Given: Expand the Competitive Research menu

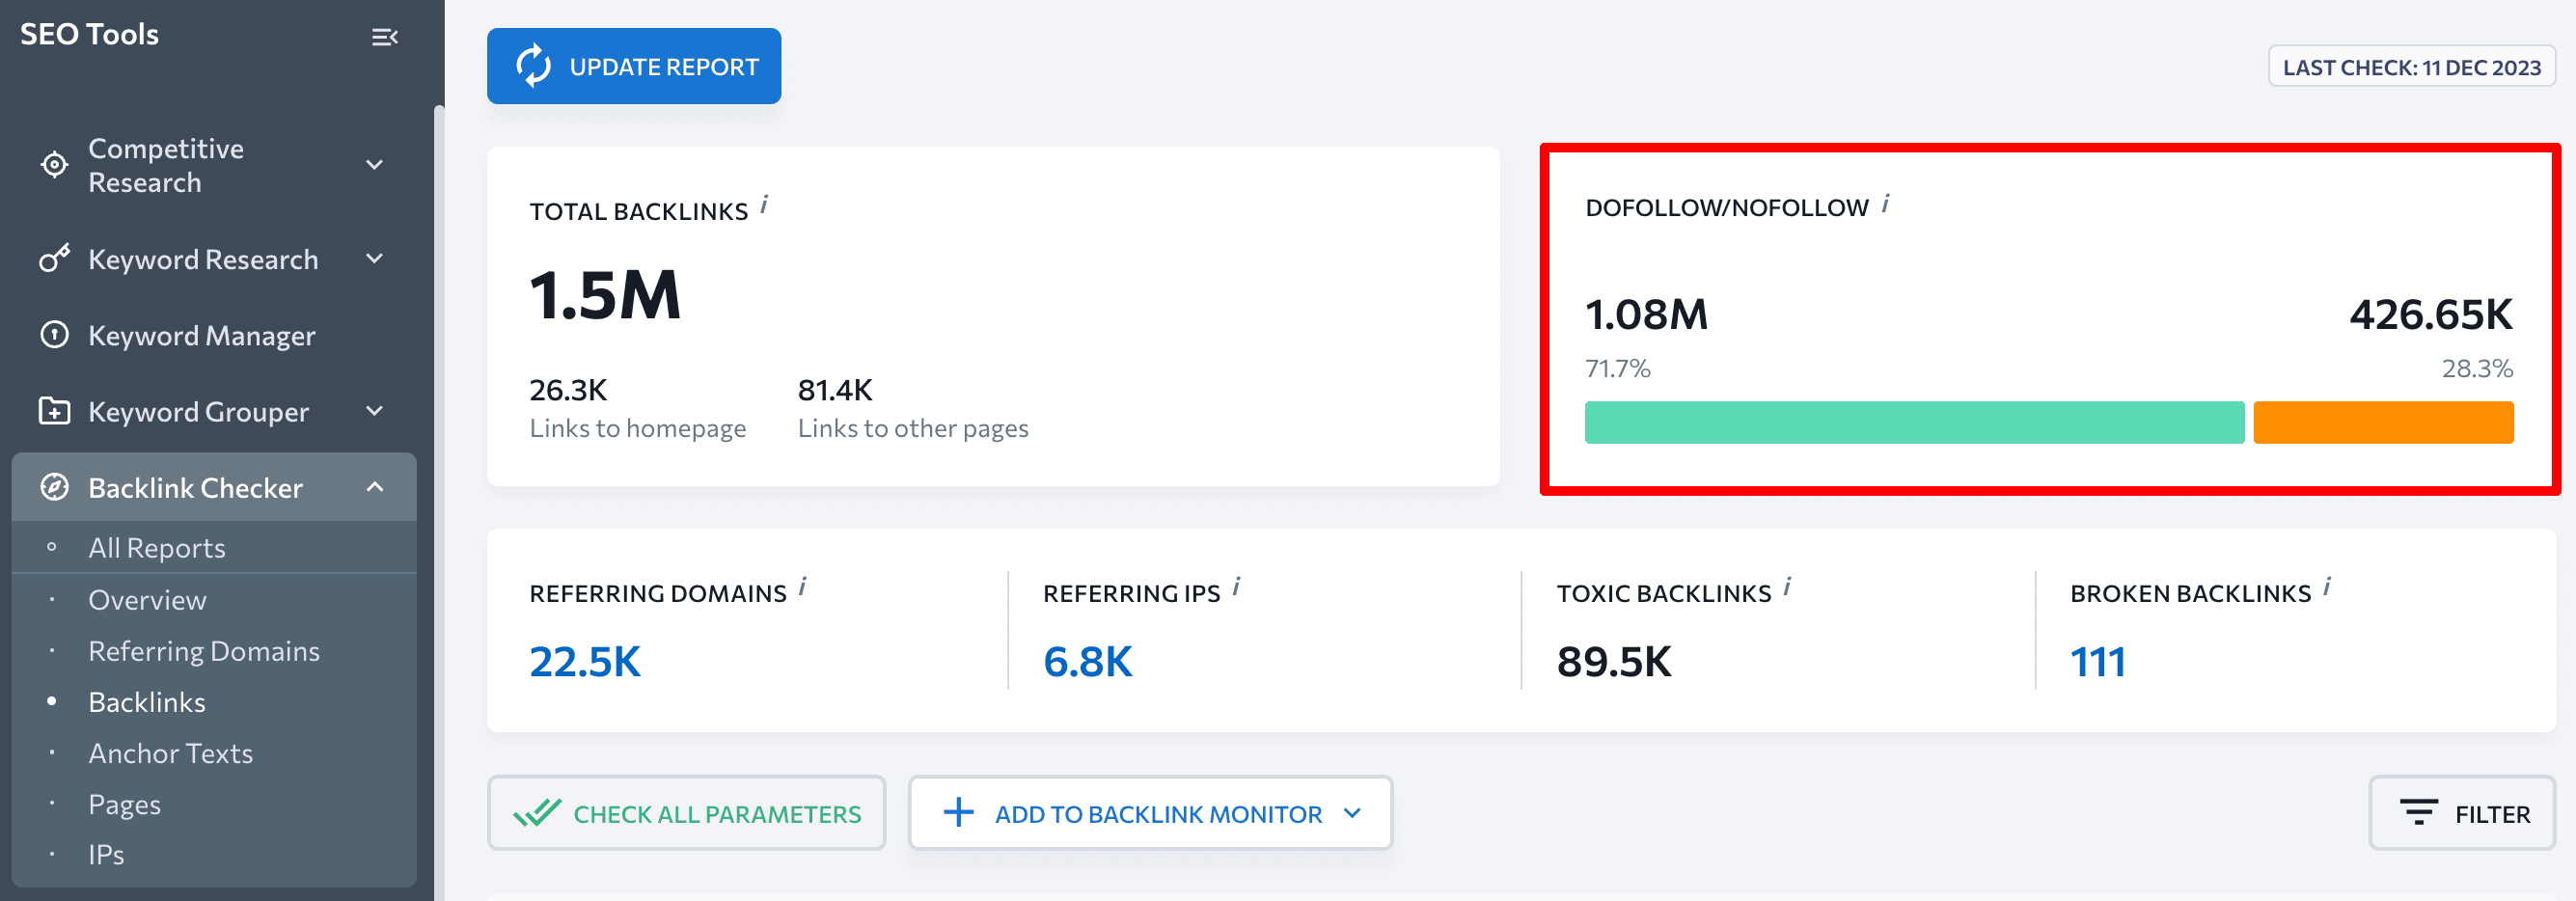Looking at the screenshot, I should point(375,164).
